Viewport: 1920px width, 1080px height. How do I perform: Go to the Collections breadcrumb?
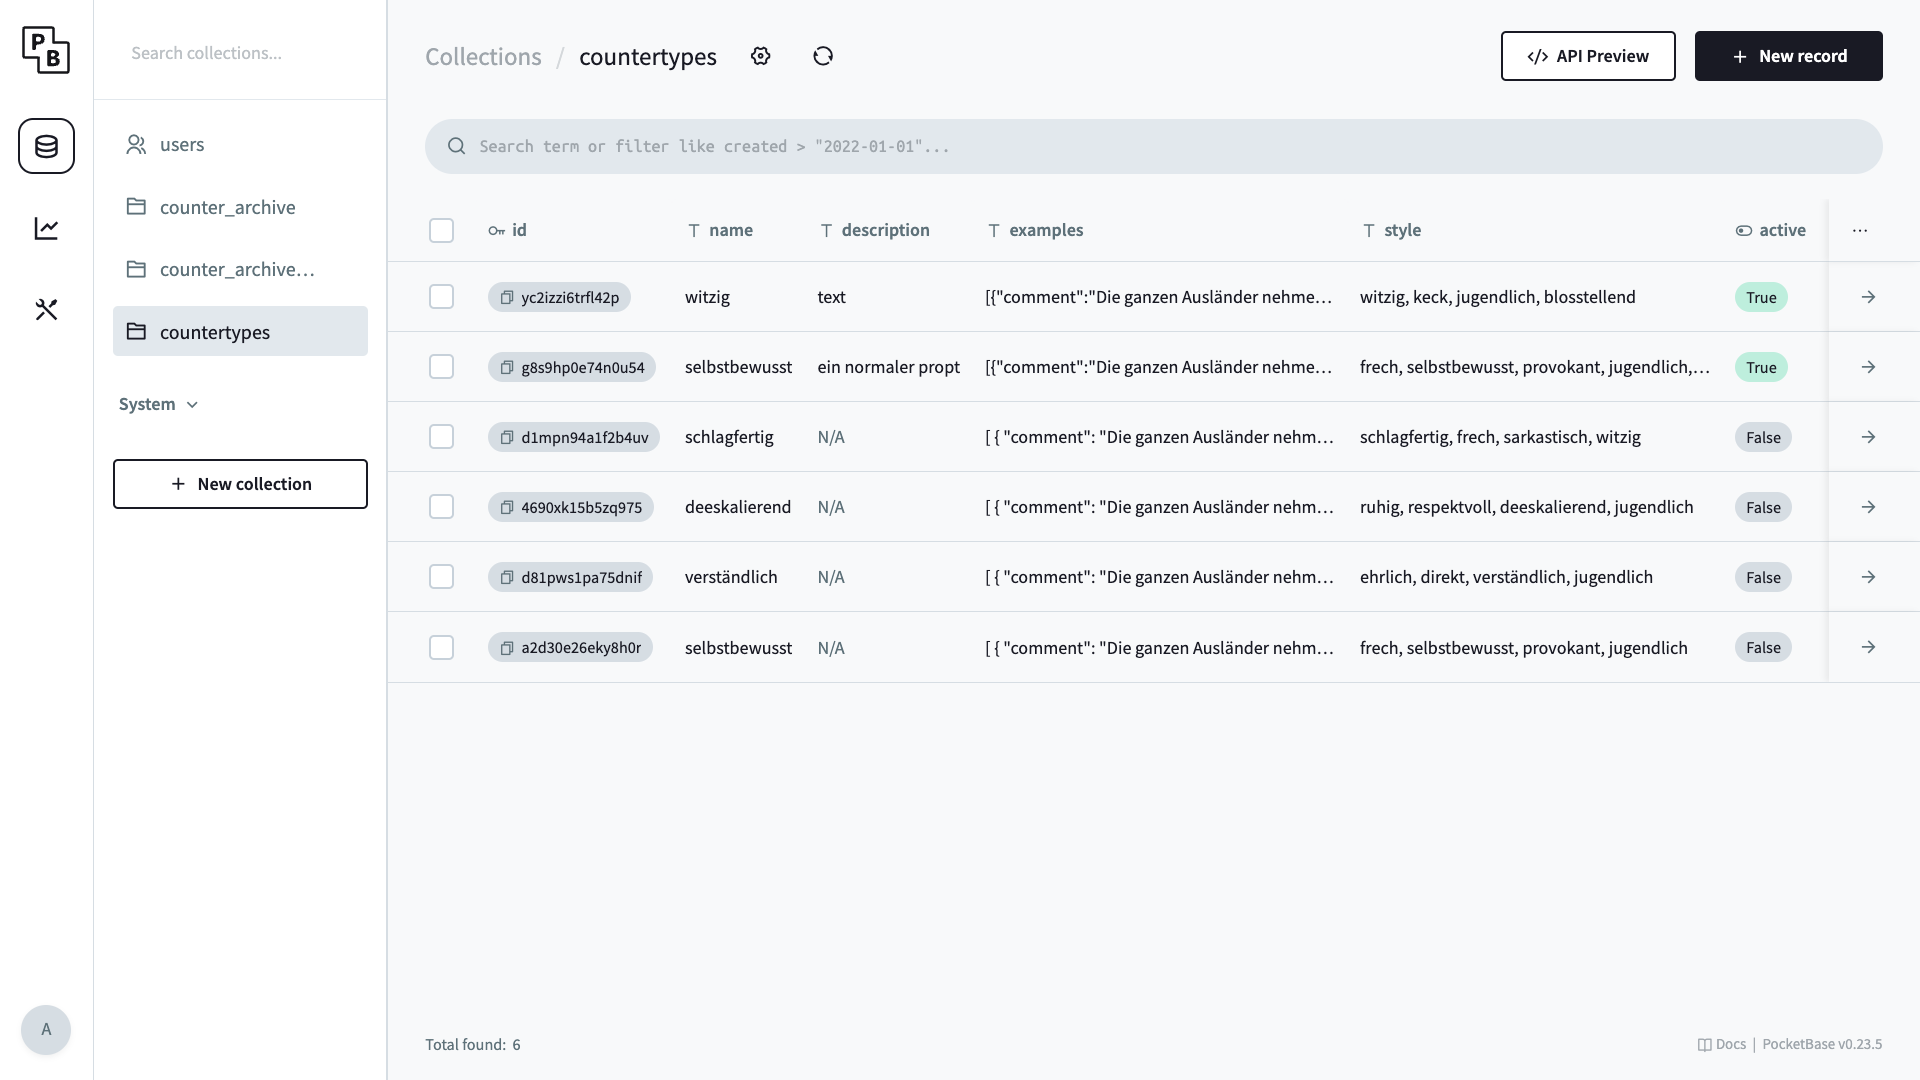(x=483, y=56)
